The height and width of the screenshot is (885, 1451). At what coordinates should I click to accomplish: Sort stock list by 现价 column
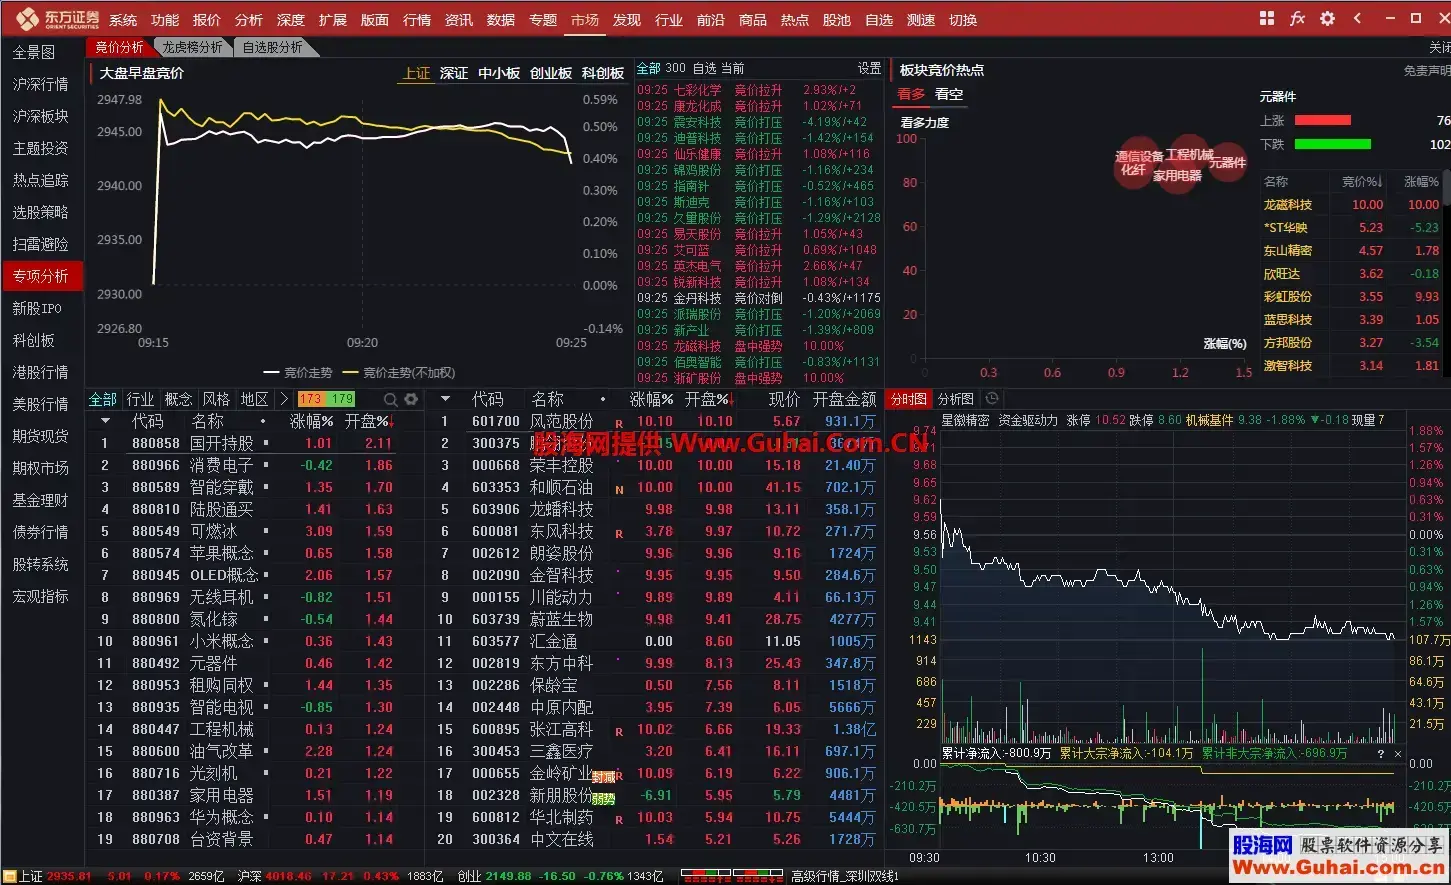point(784,399)
